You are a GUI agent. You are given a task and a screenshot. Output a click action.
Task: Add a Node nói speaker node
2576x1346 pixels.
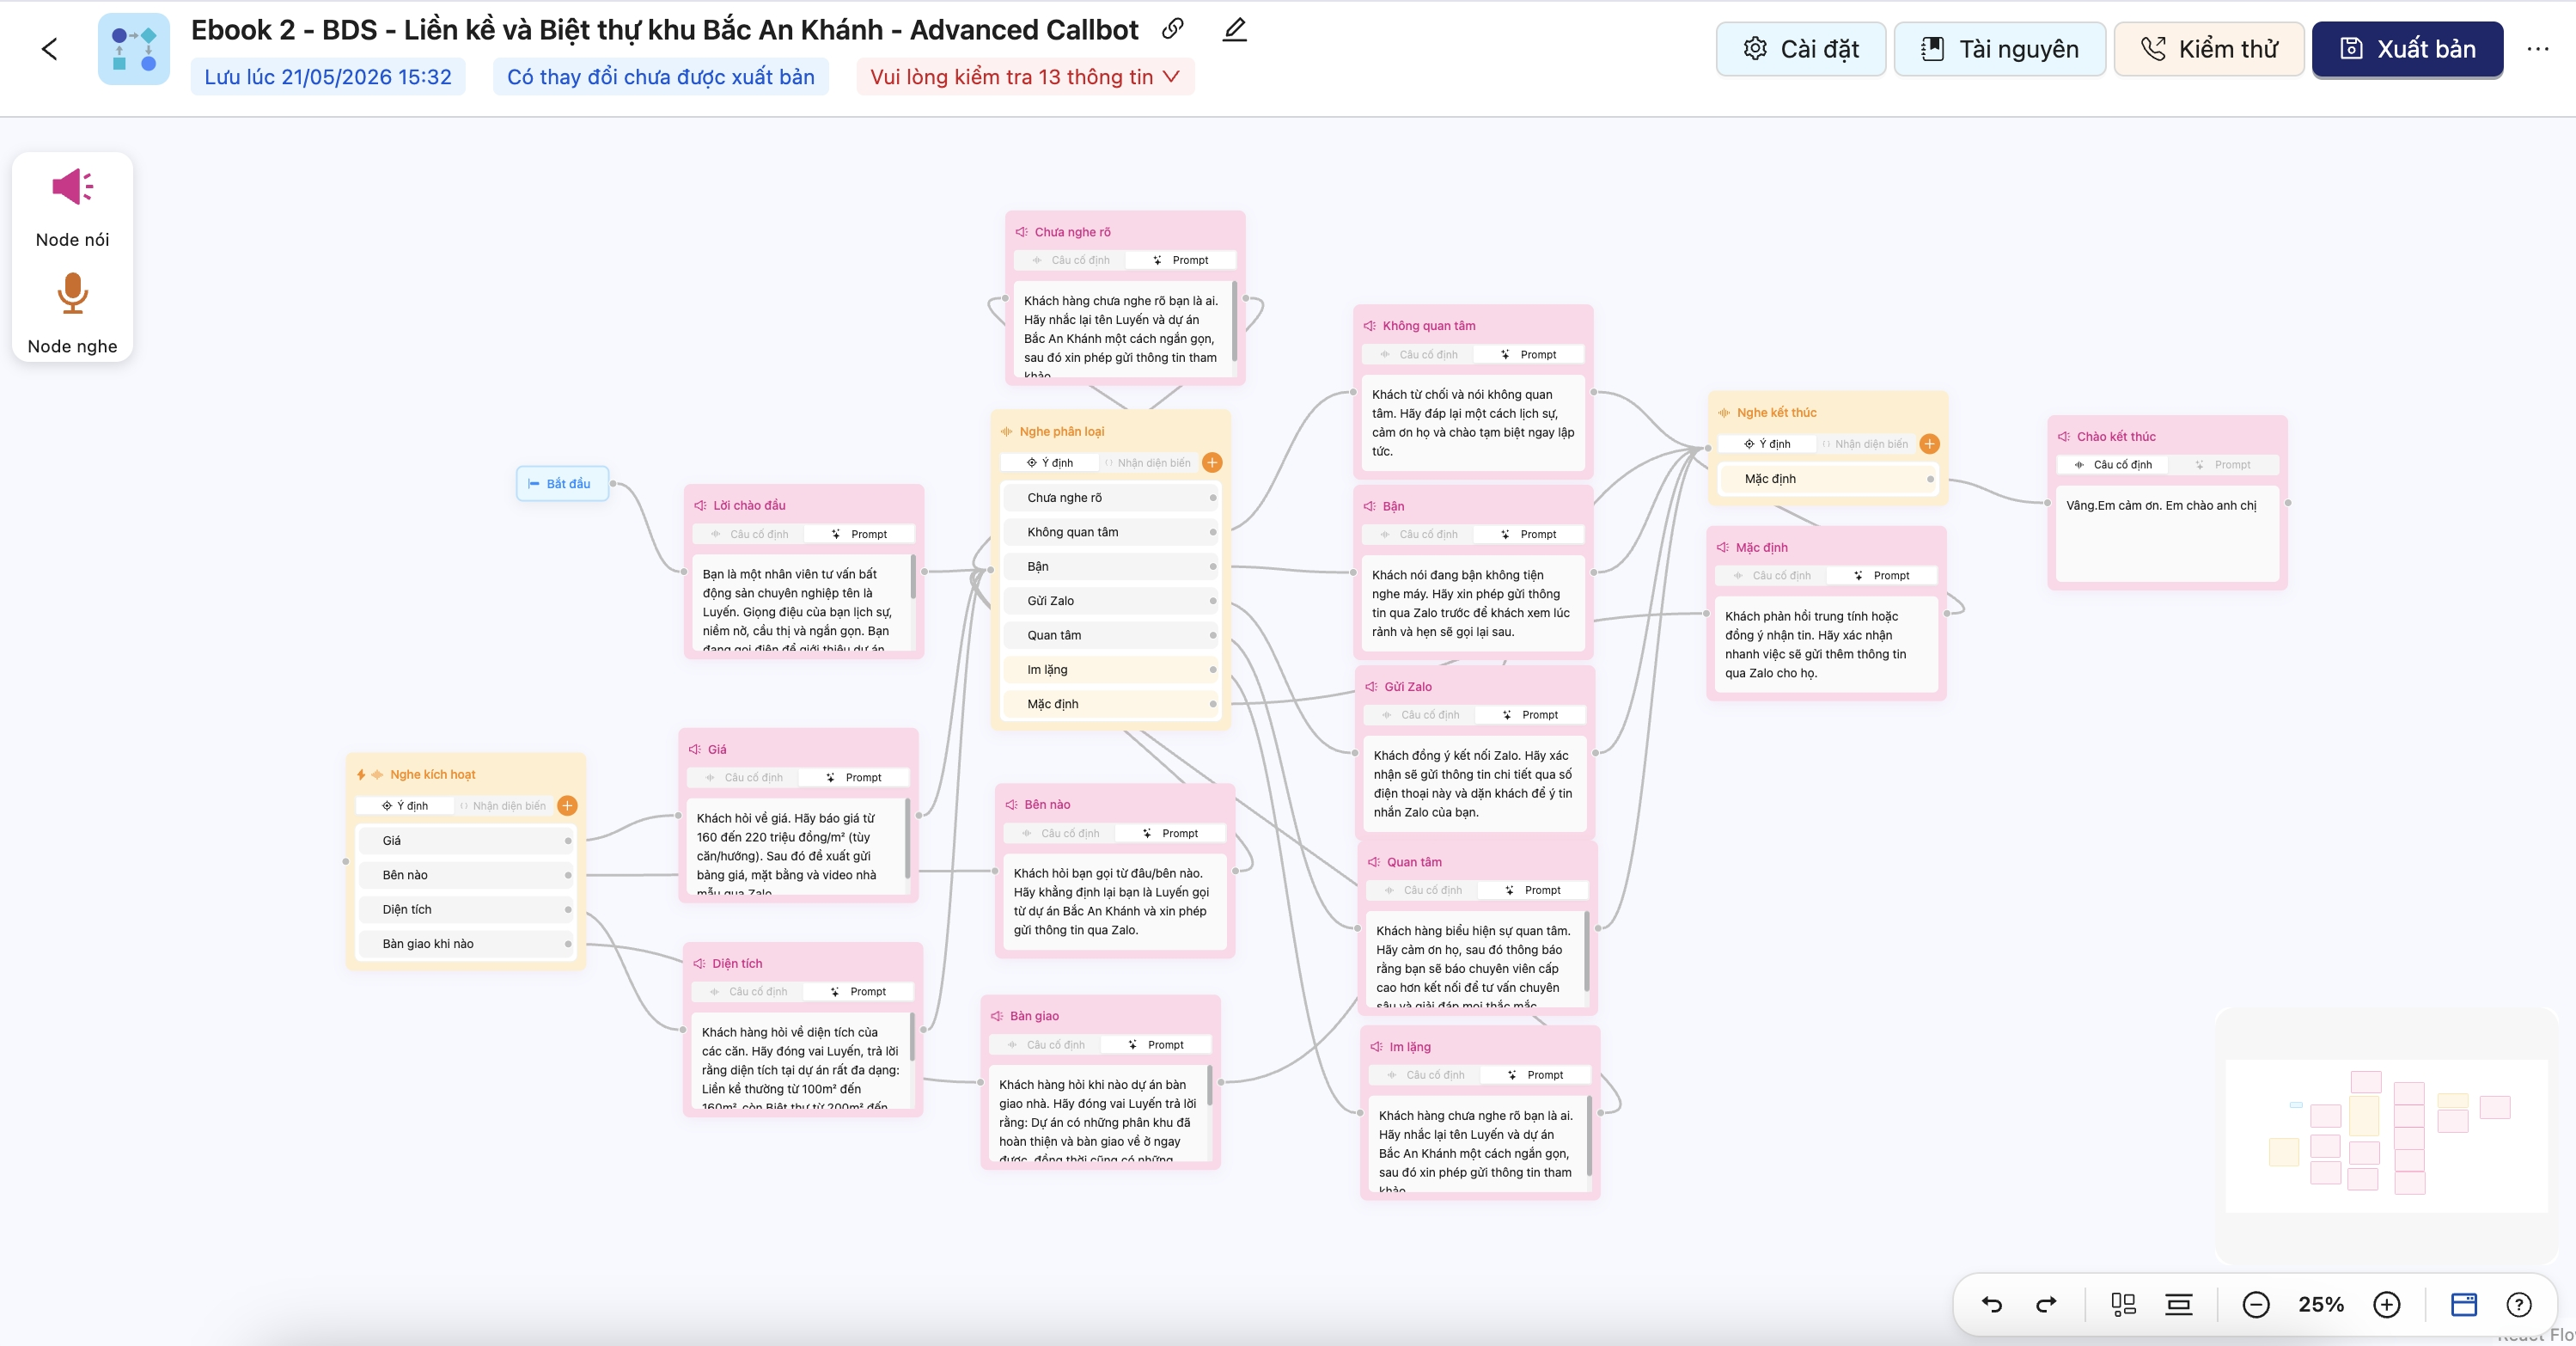(72, 206)
